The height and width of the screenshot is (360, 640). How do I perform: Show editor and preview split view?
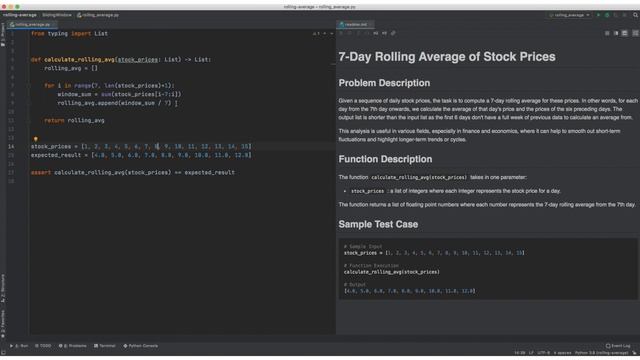point(616,33)
